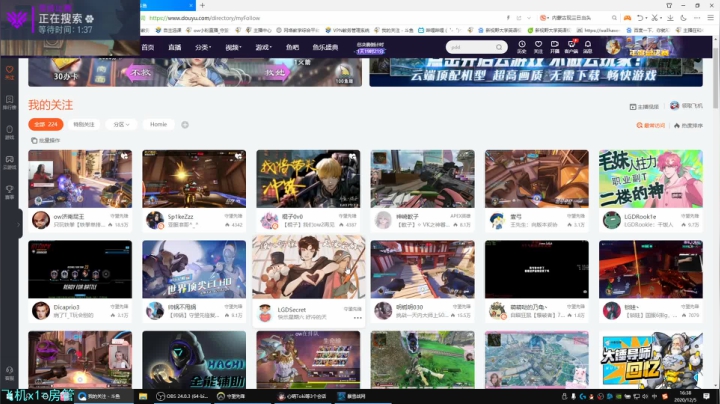
Task: Expand the 游戏 navigation dropdown
Action: [263, 47]
